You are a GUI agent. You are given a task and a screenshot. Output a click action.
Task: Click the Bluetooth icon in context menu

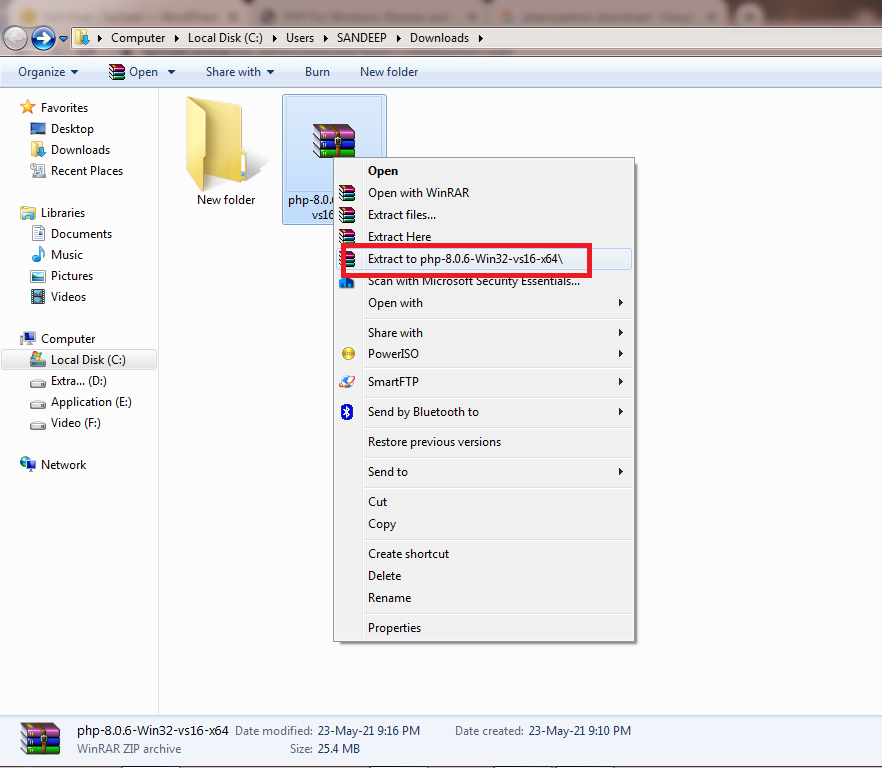[x=348, y=412]
